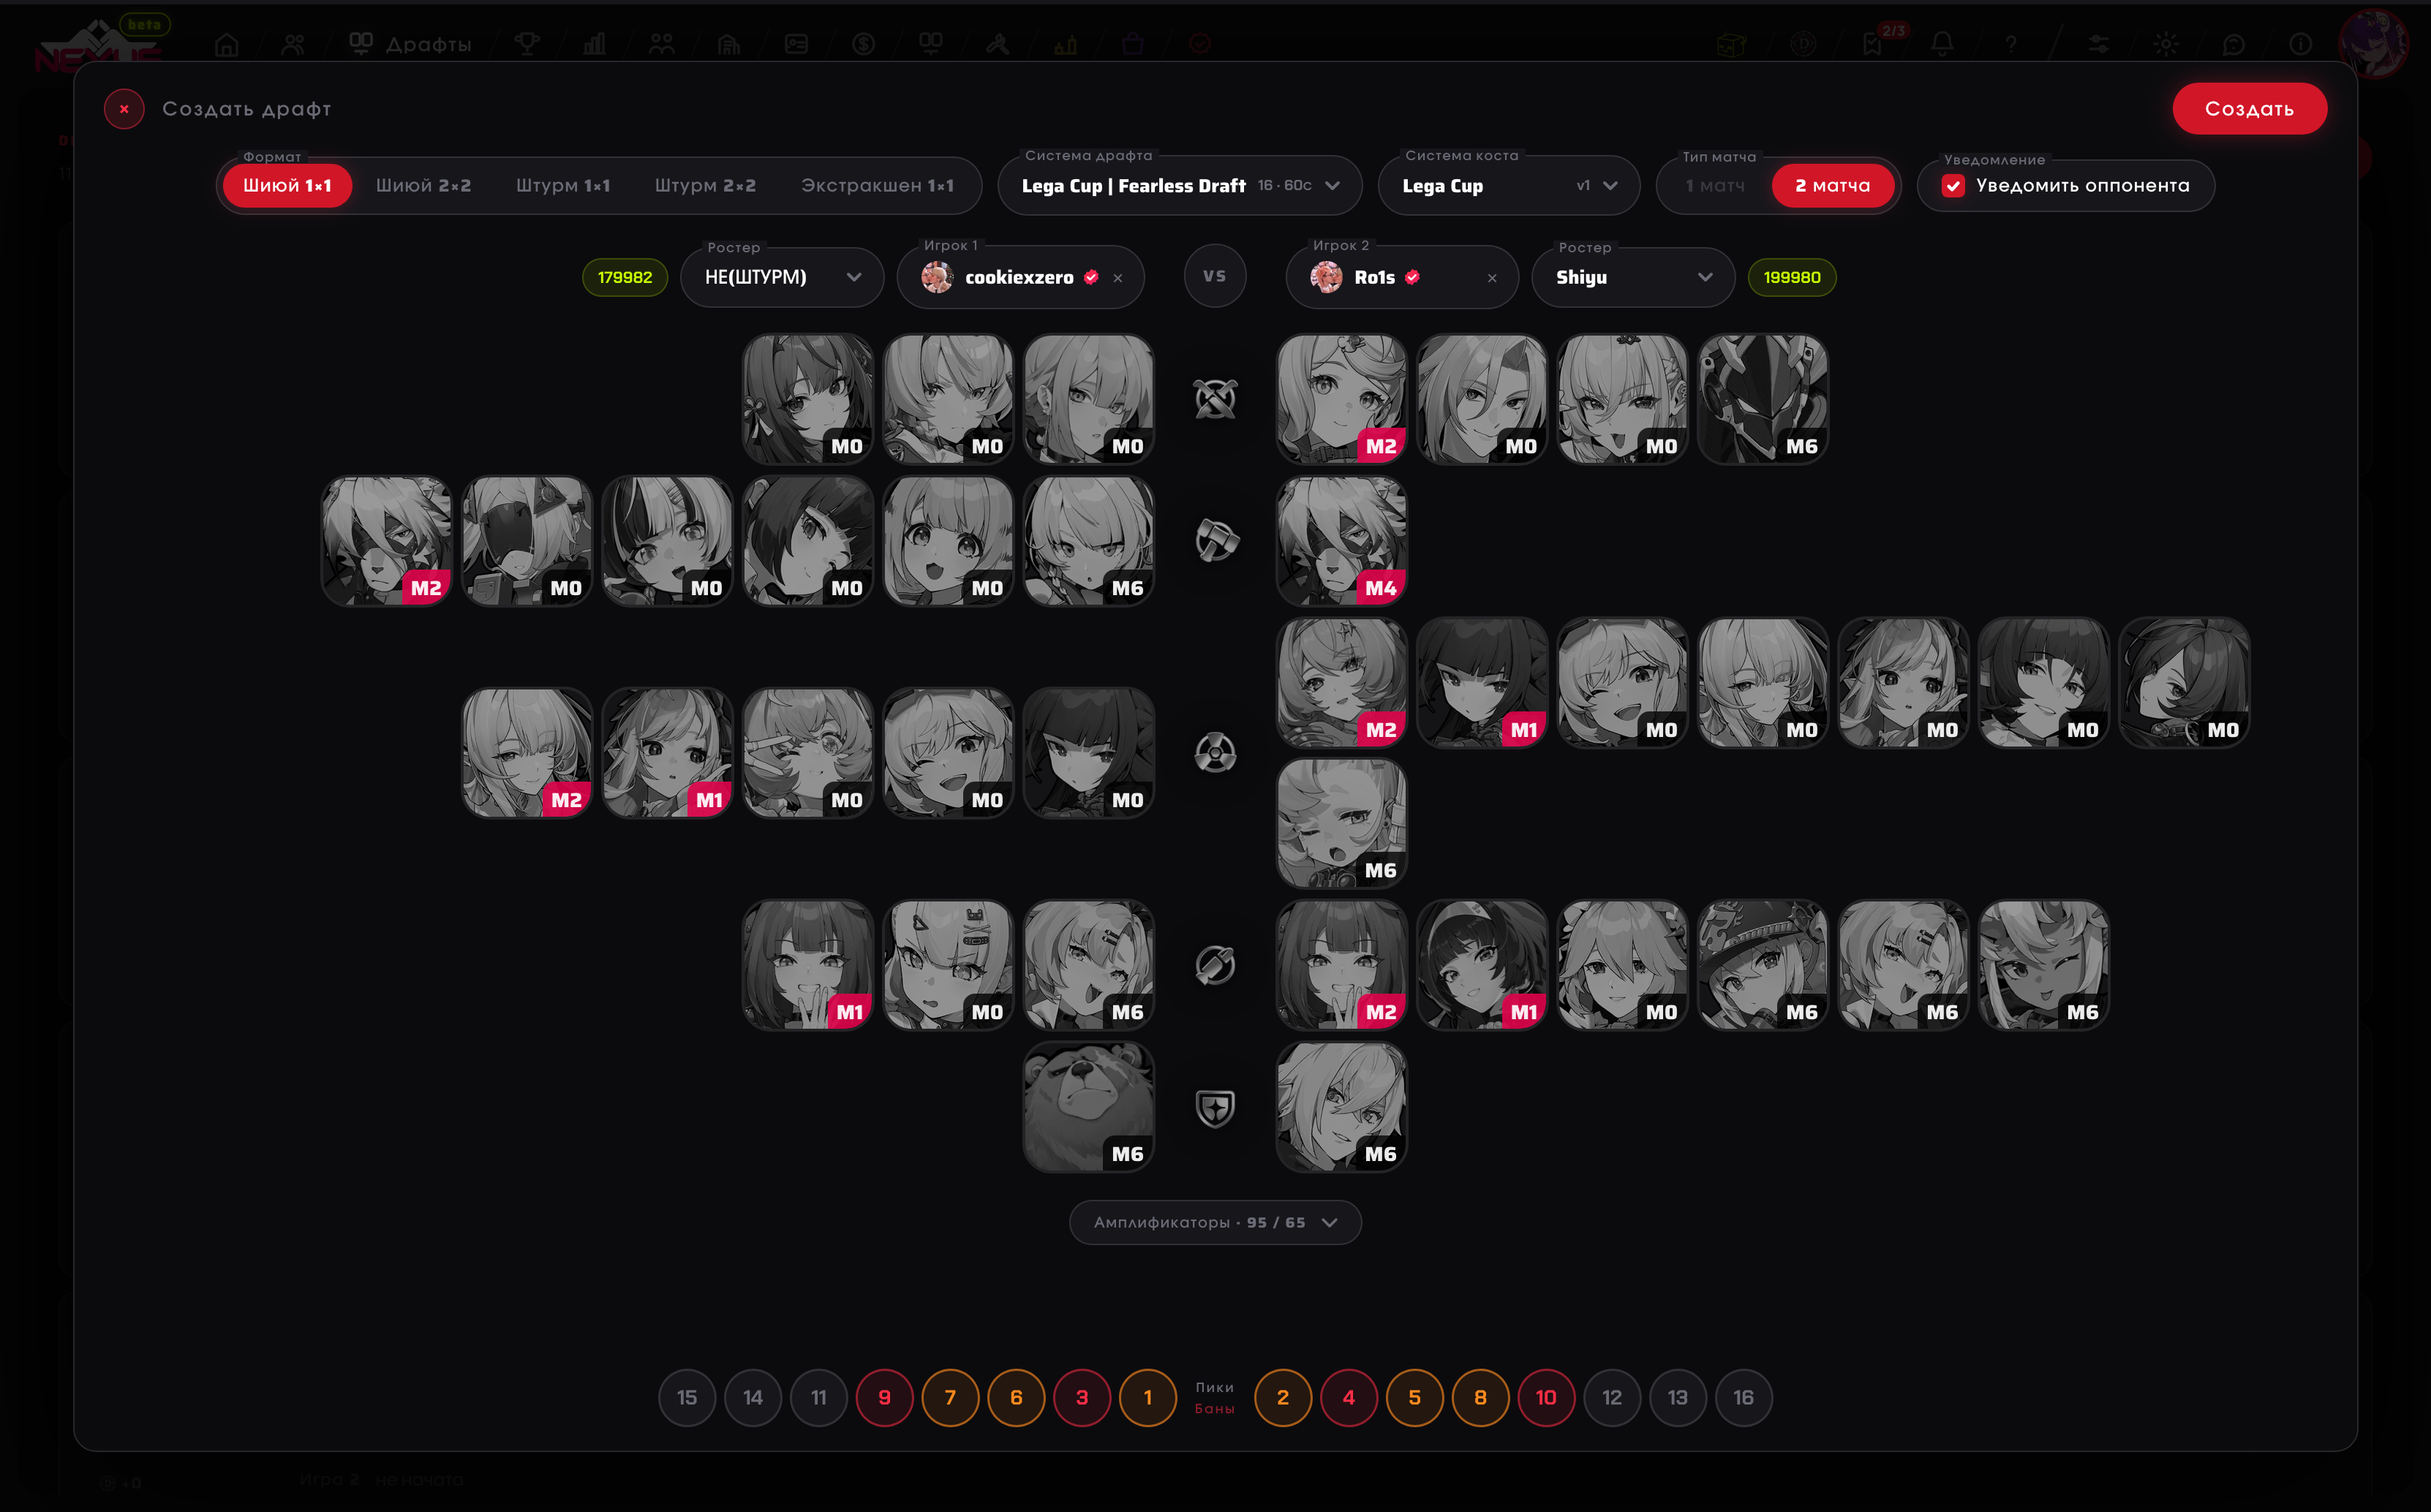Click pick order circle 9

click(x=884, y=1397)
